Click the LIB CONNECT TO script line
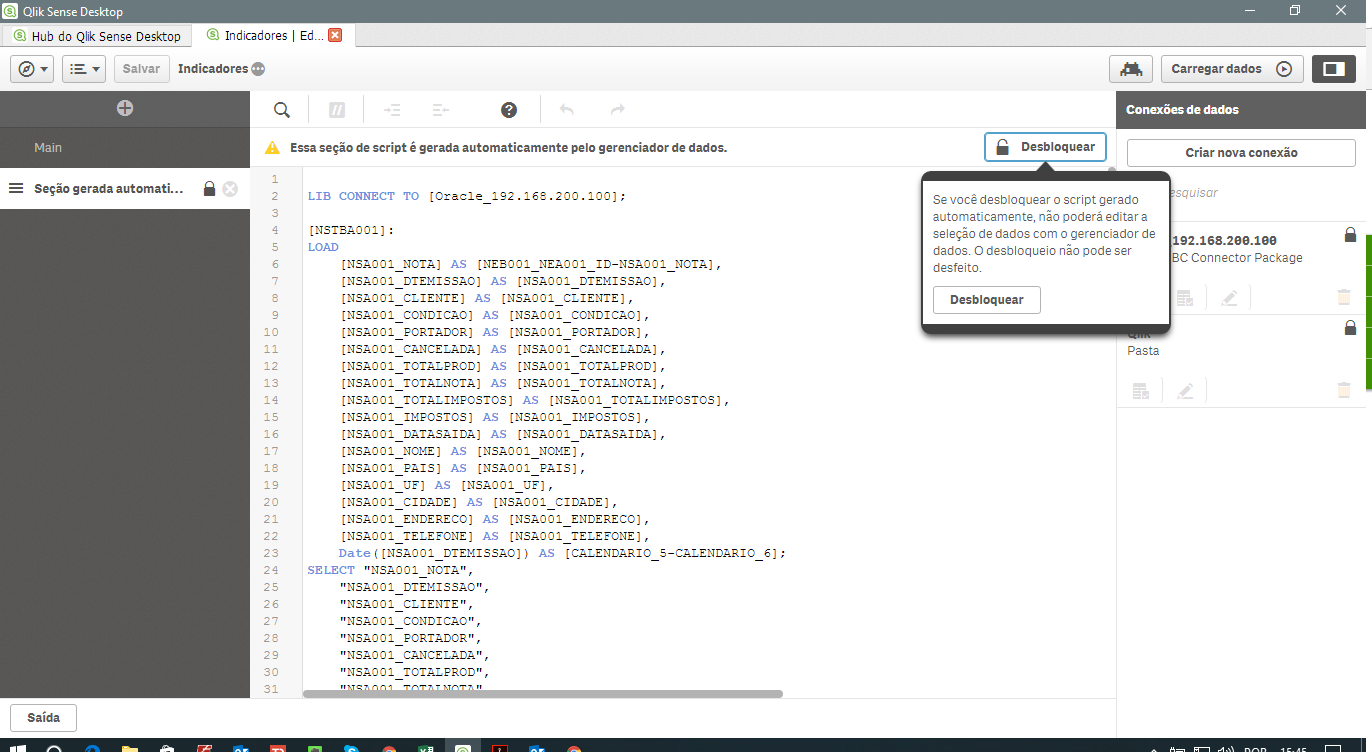 pos(466,196)
